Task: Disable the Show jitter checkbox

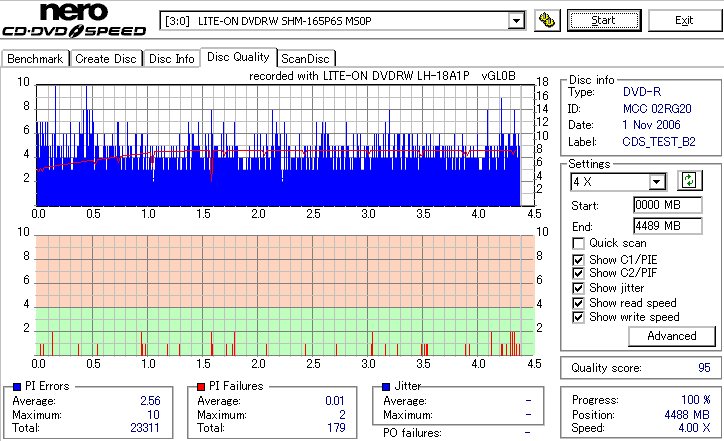Action: pos(578,288)
